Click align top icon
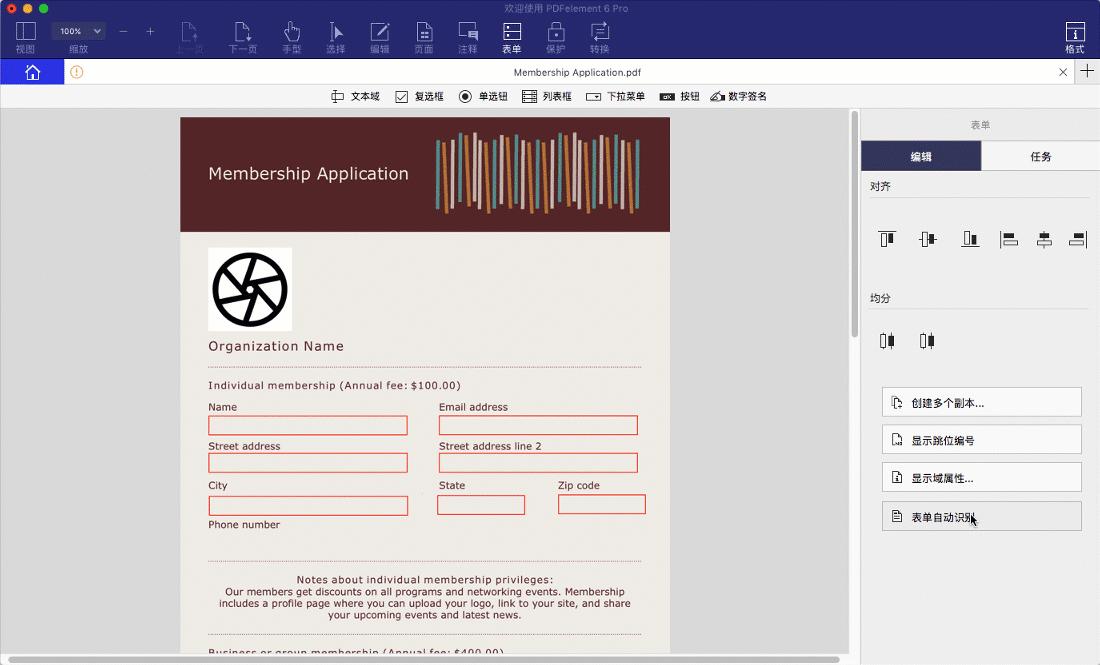 (887, 239)
